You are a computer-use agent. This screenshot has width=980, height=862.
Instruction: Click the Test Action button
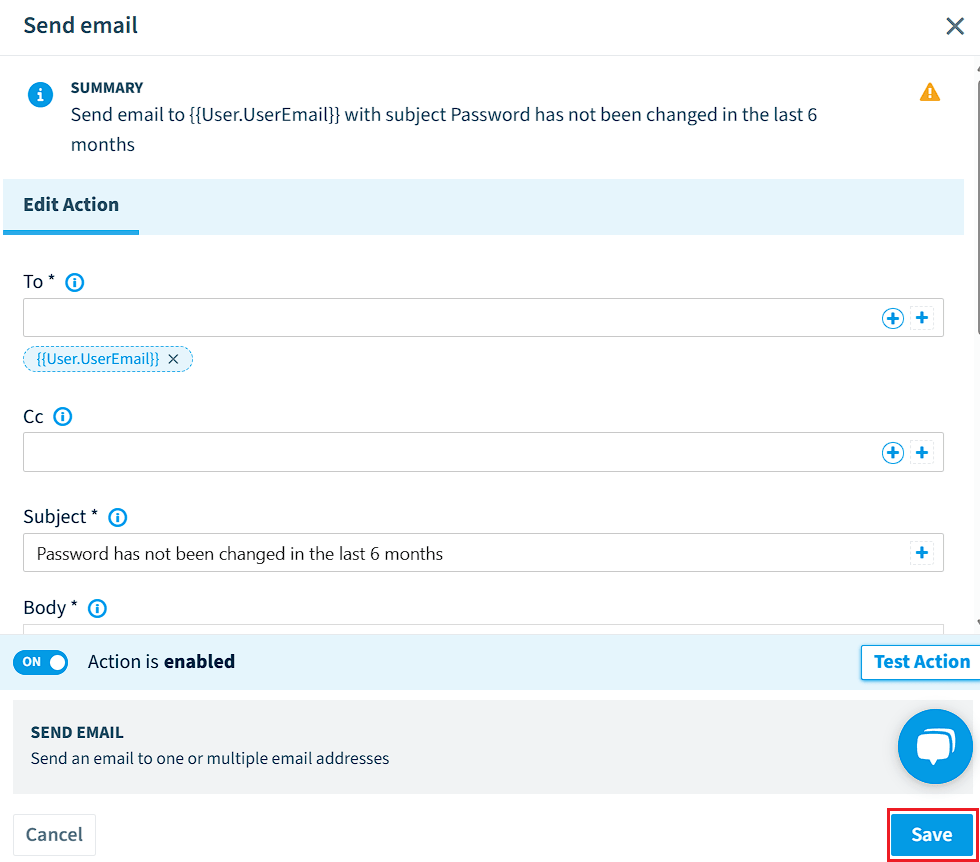[921, 662]
